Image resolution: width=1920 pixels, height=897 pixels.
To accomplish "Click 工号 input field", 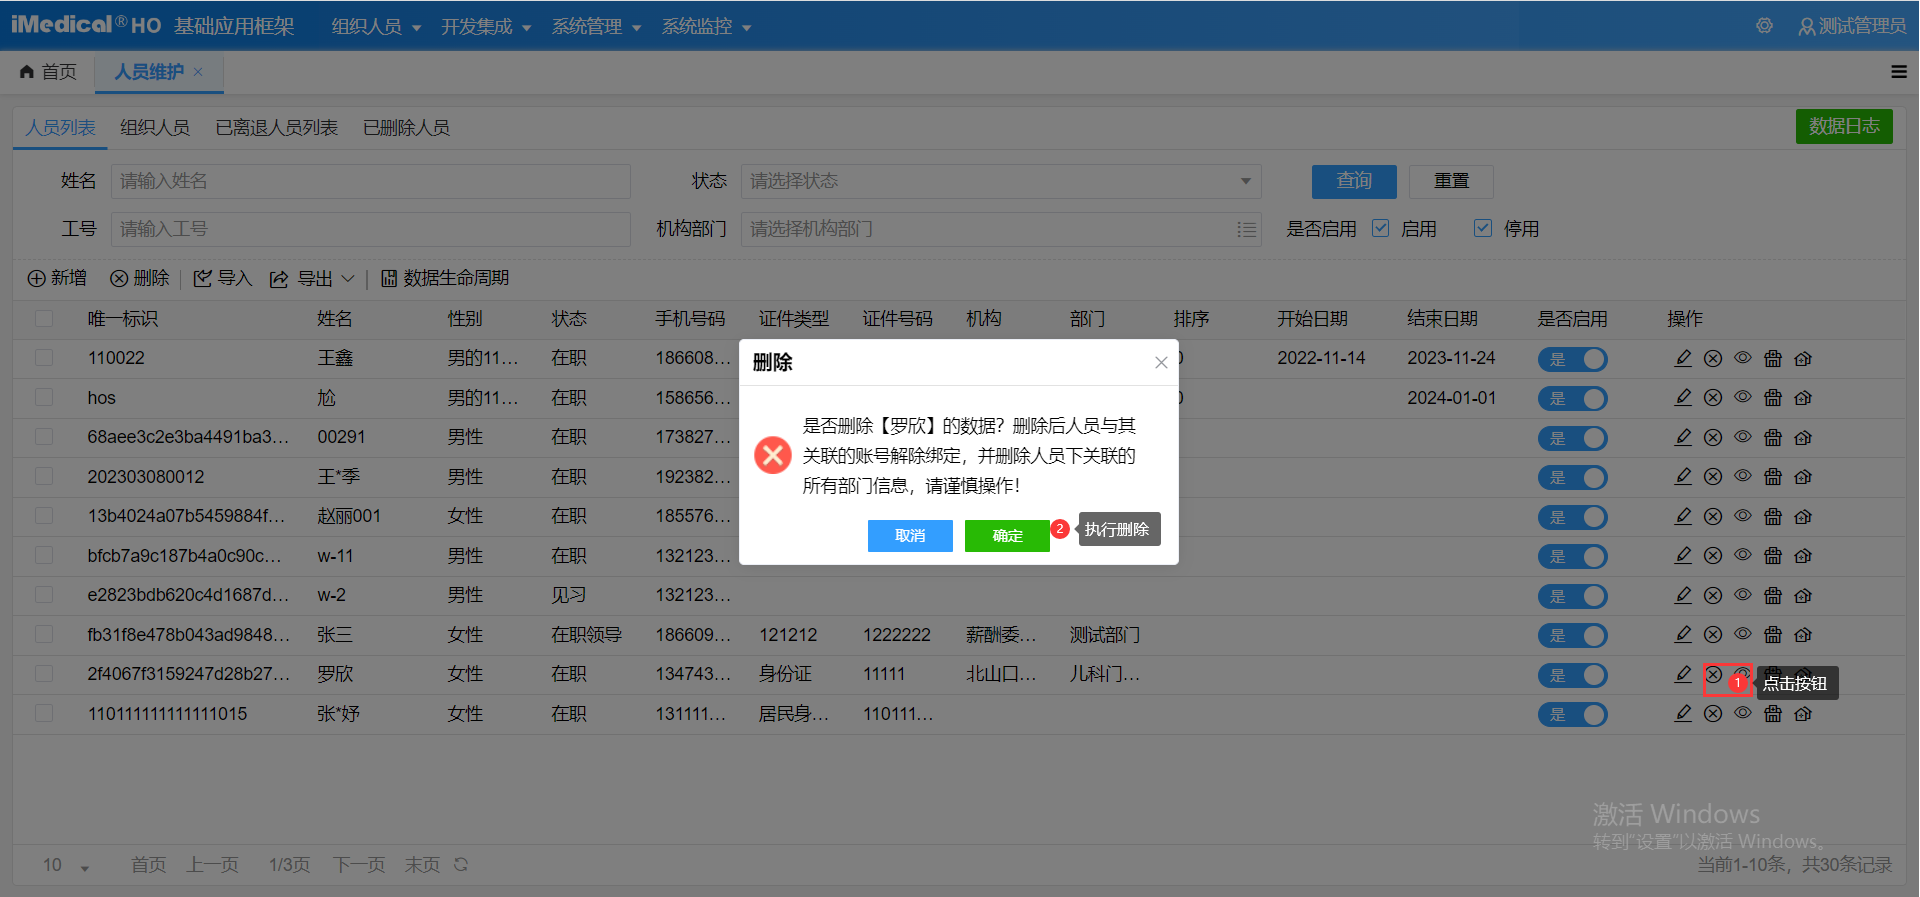I will pos(371,230).
